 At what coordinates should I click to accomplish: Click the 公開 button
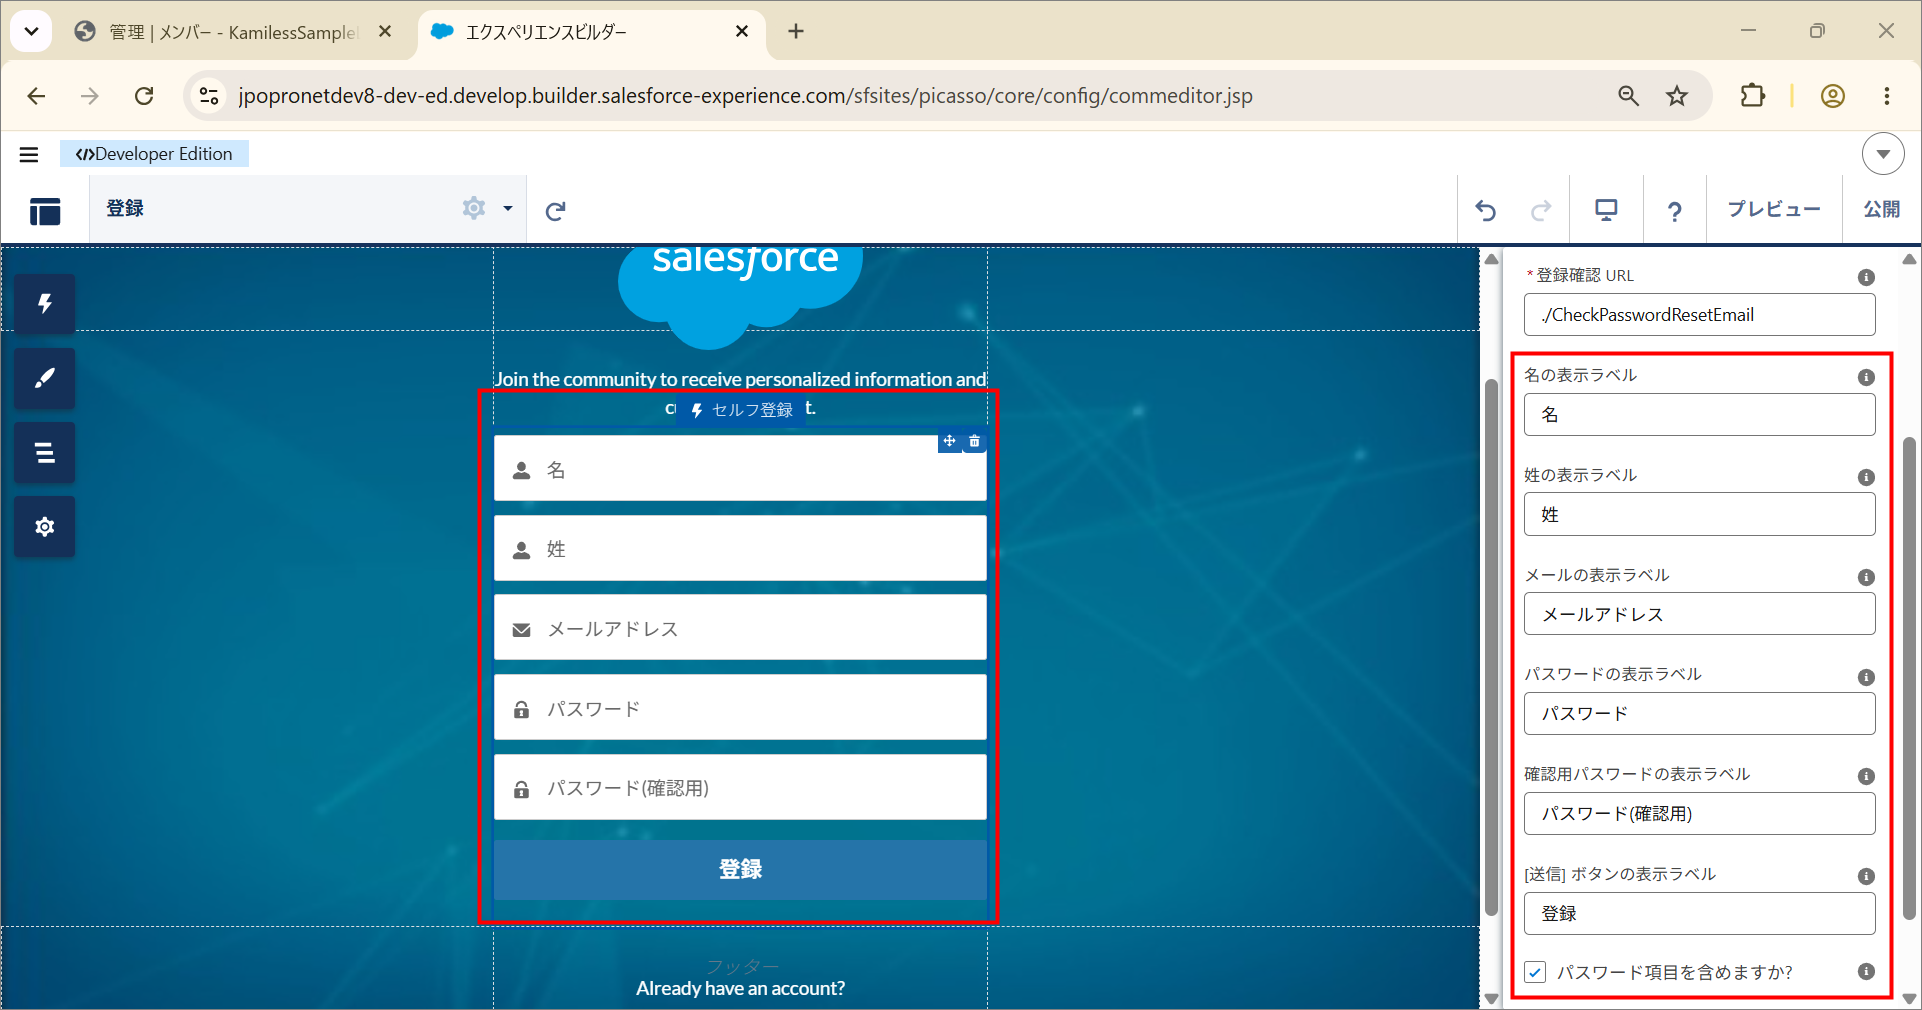(x=1882, y=209)
